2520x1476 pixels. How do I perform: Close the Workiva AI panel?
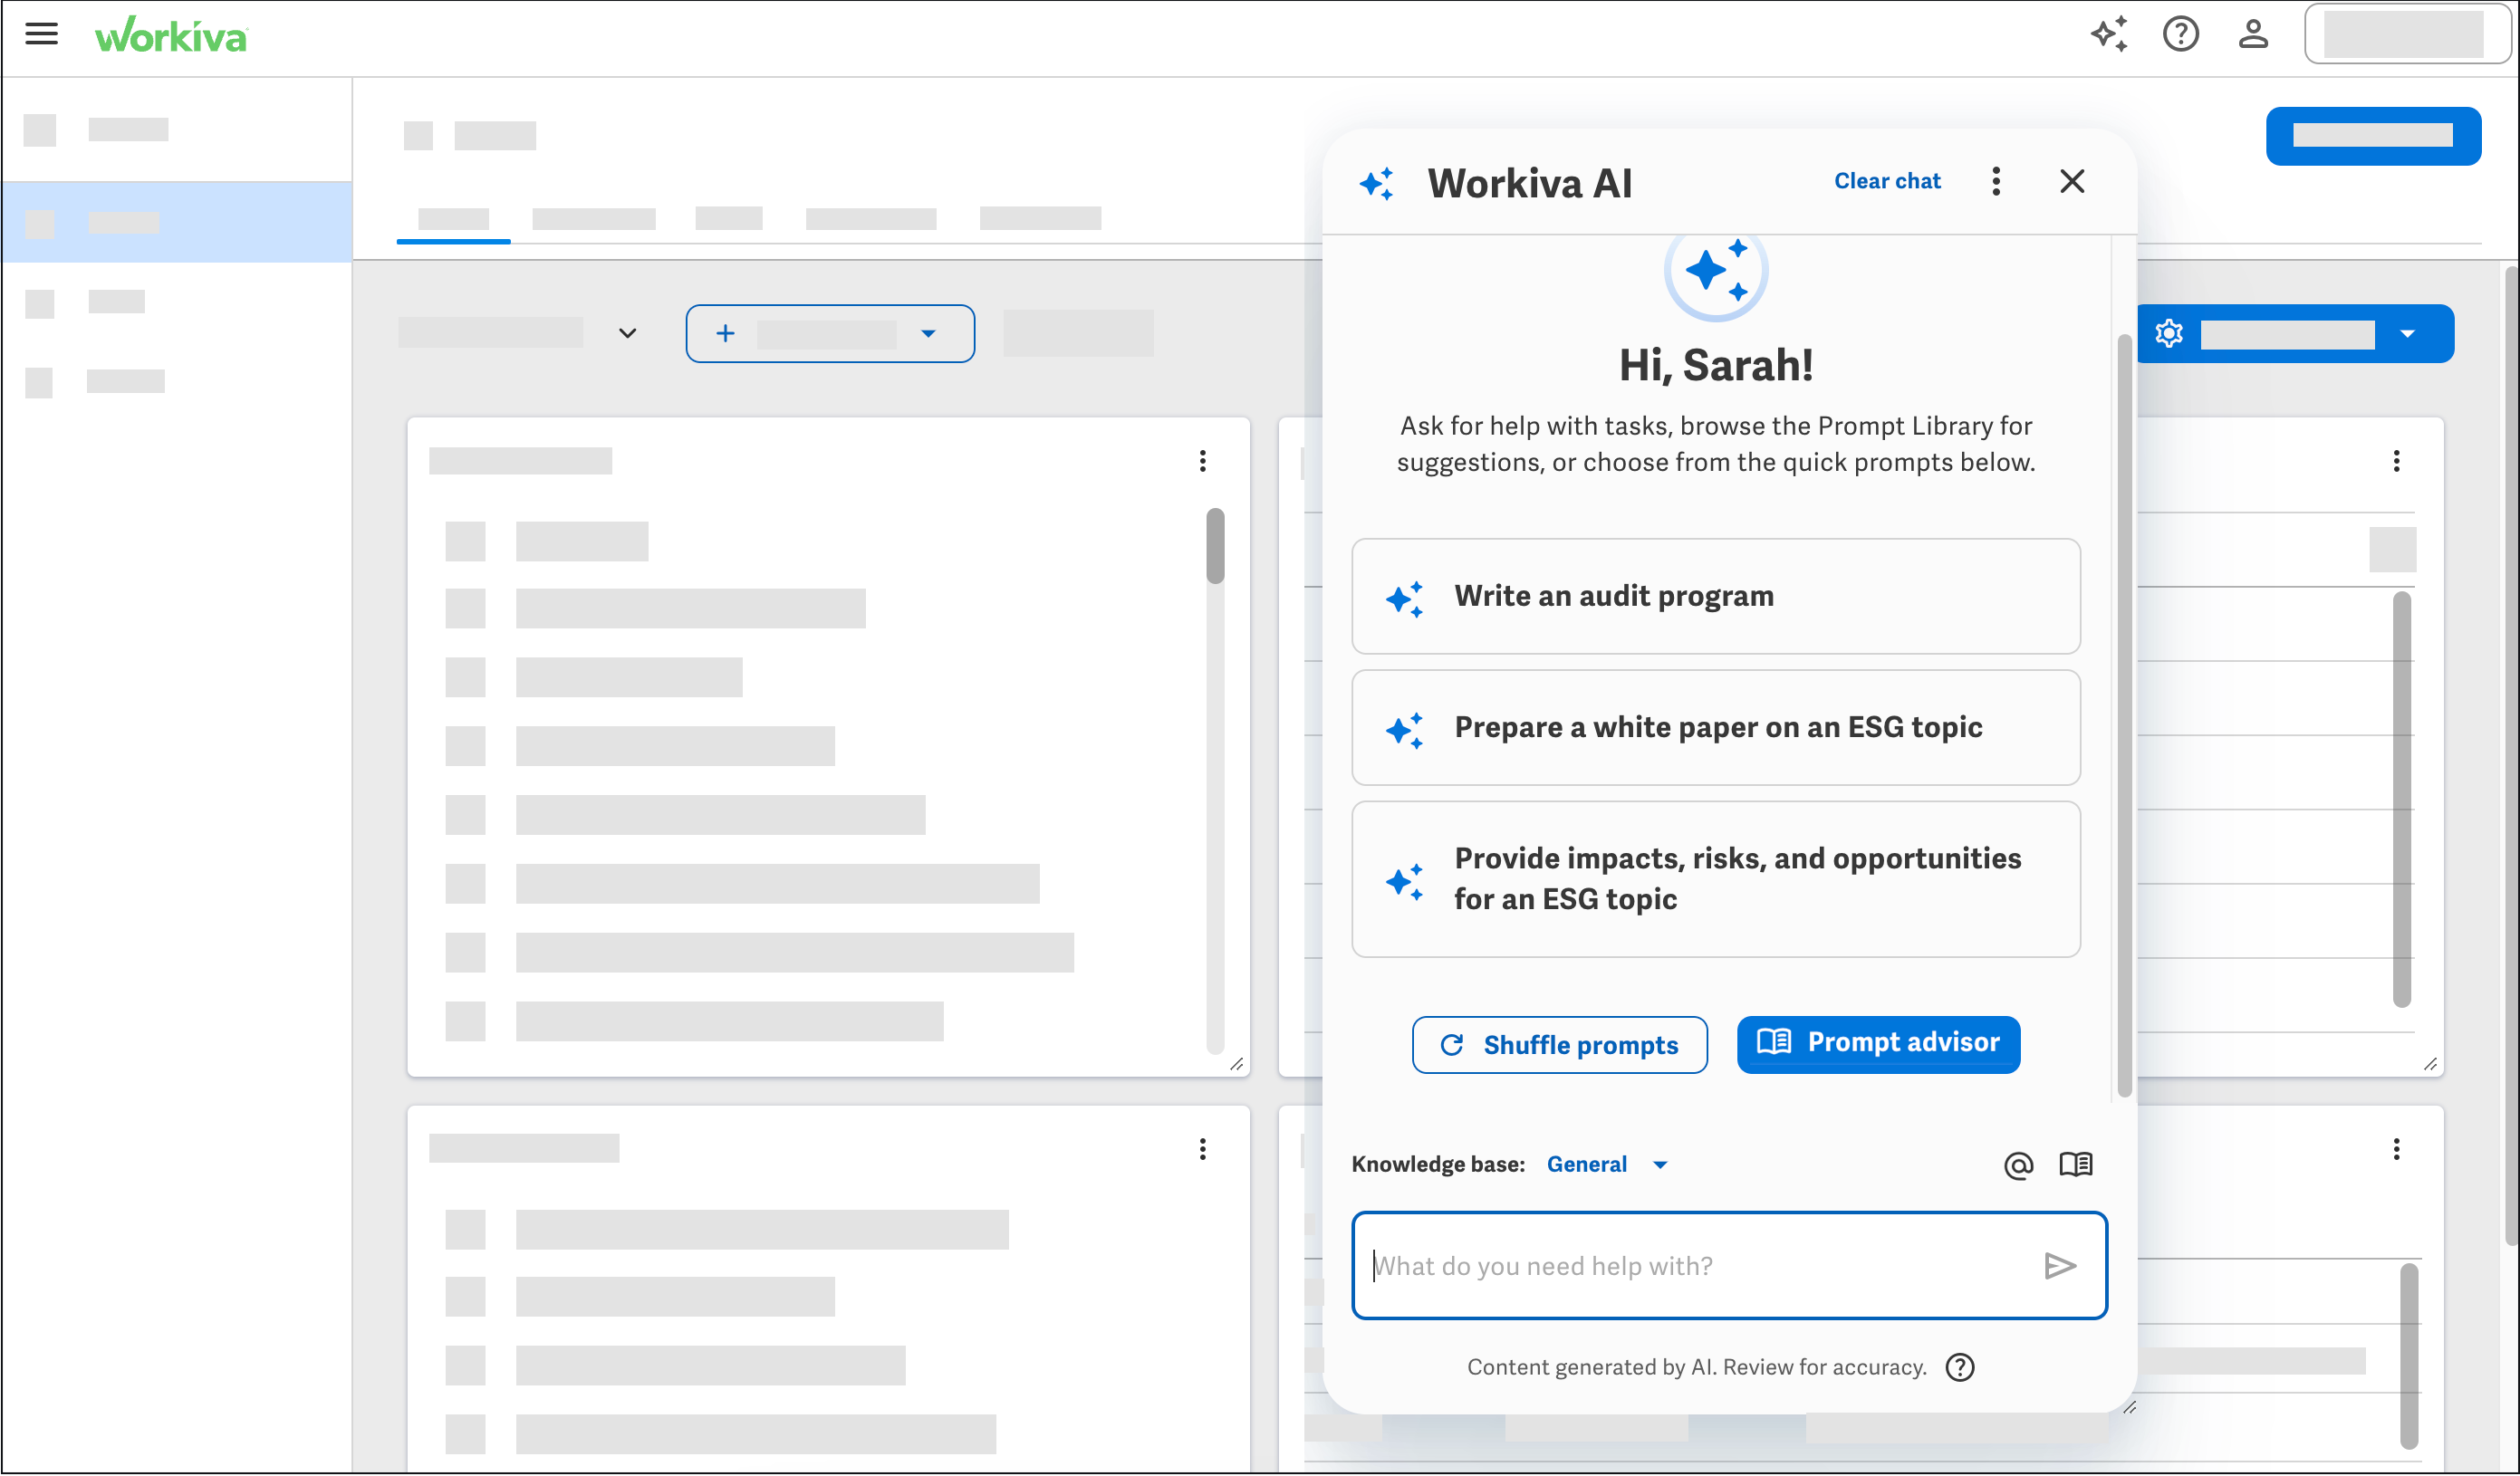(2071, 181)
